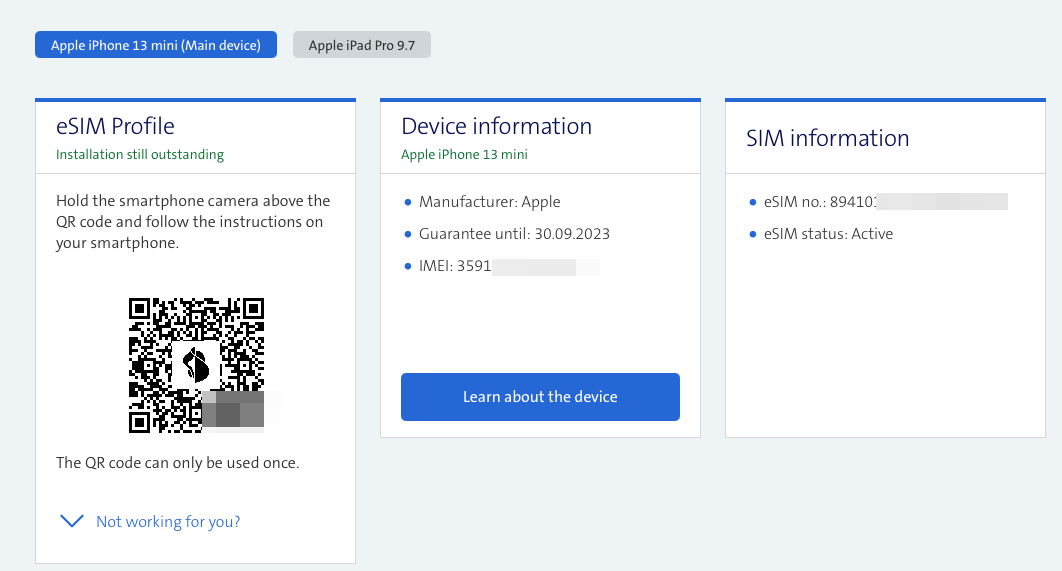This screenshot has height=571, width=1062.
Task: Click the Guarantee until 30.09.2023 line
Action: click(x=514, y=234)
